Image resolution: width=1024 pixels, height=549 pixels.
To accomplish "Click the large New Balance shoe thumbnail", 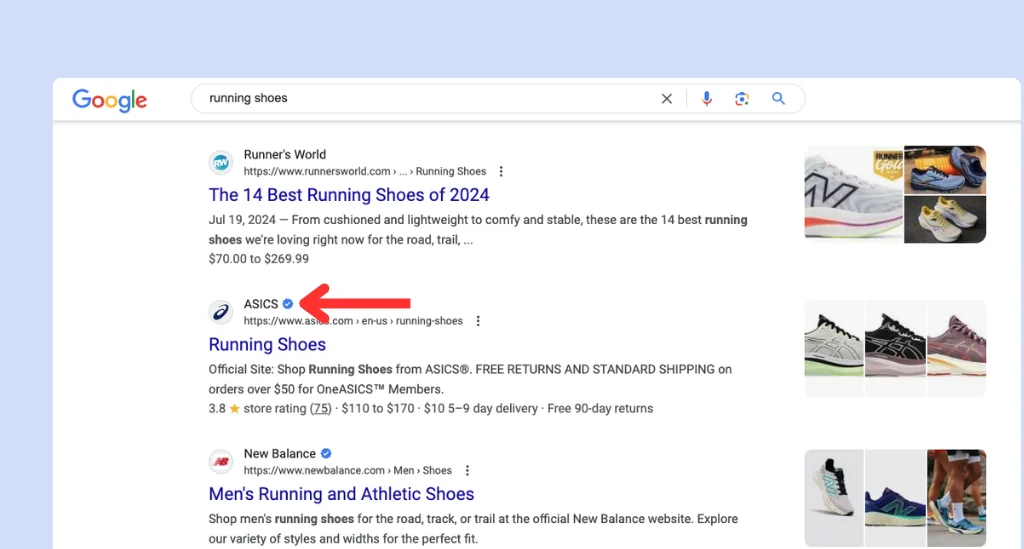I will [x=854, y=195].
